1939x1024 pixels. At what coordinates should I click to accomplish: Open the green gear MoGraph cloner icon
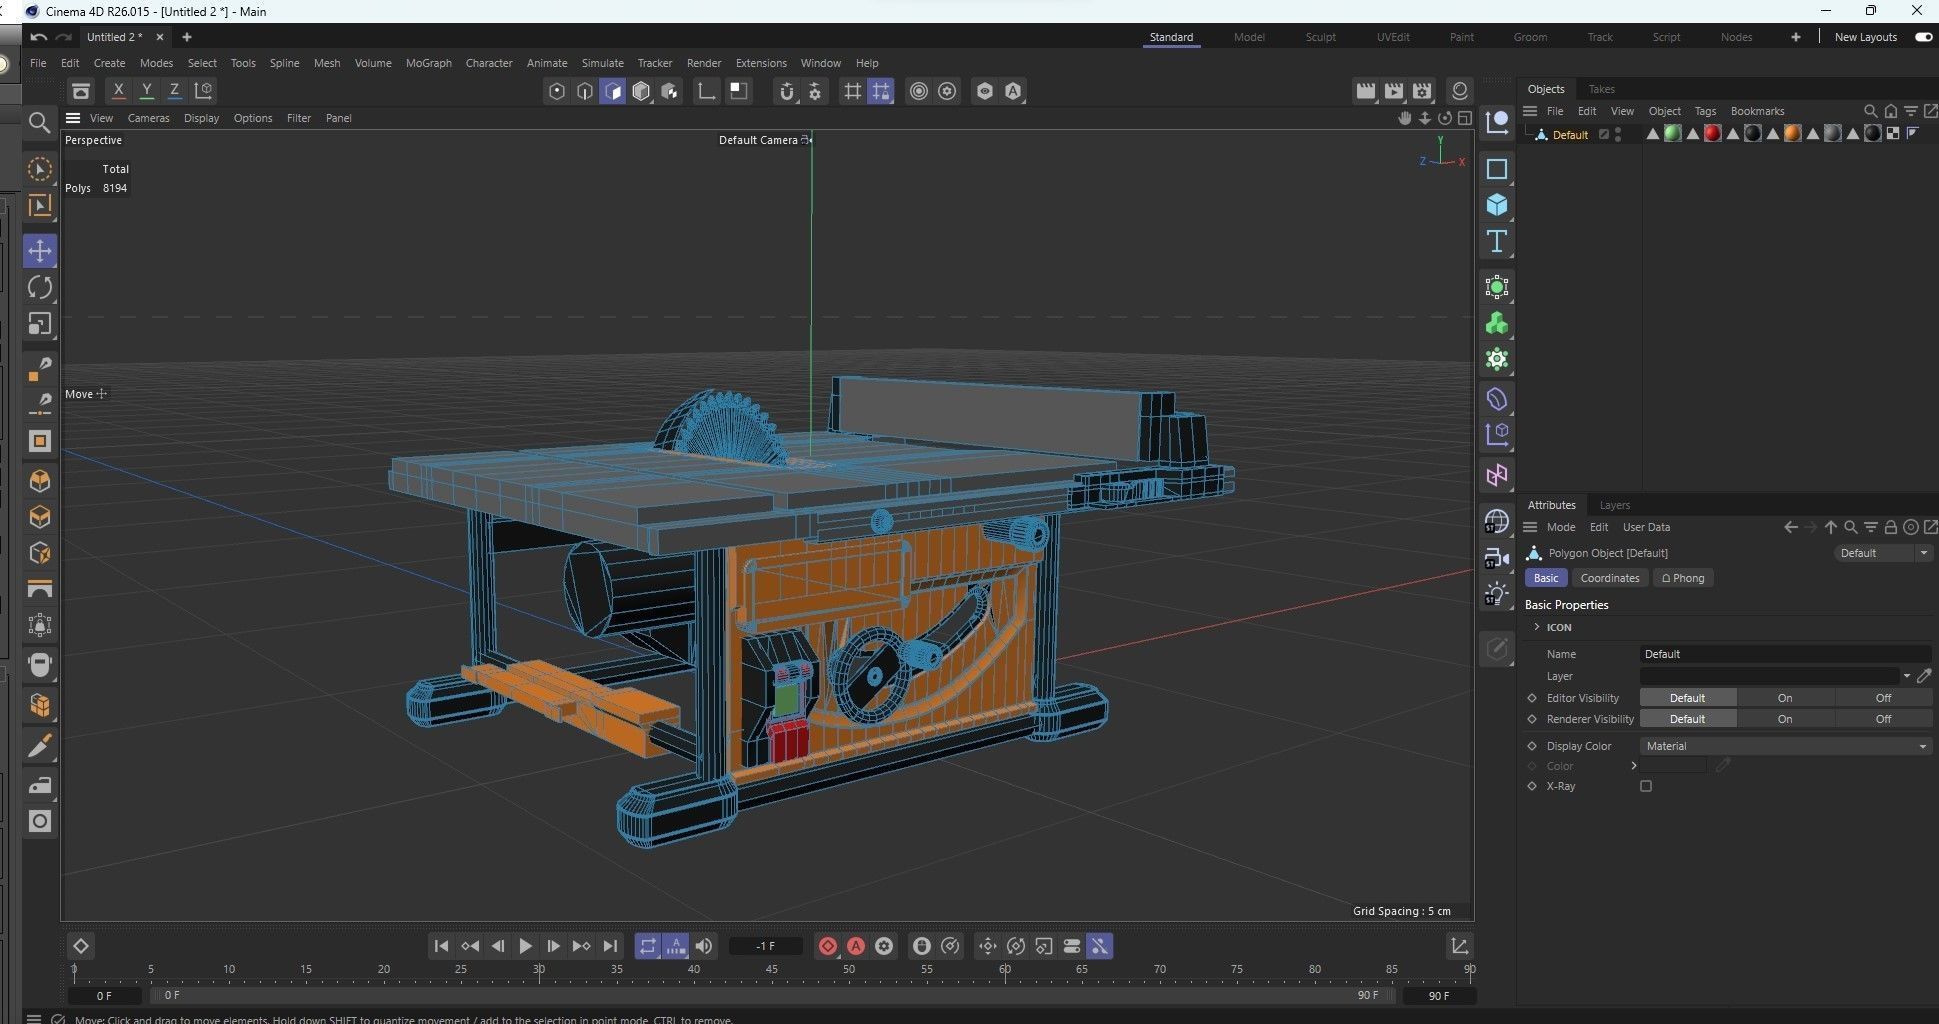click(1497, 359)
